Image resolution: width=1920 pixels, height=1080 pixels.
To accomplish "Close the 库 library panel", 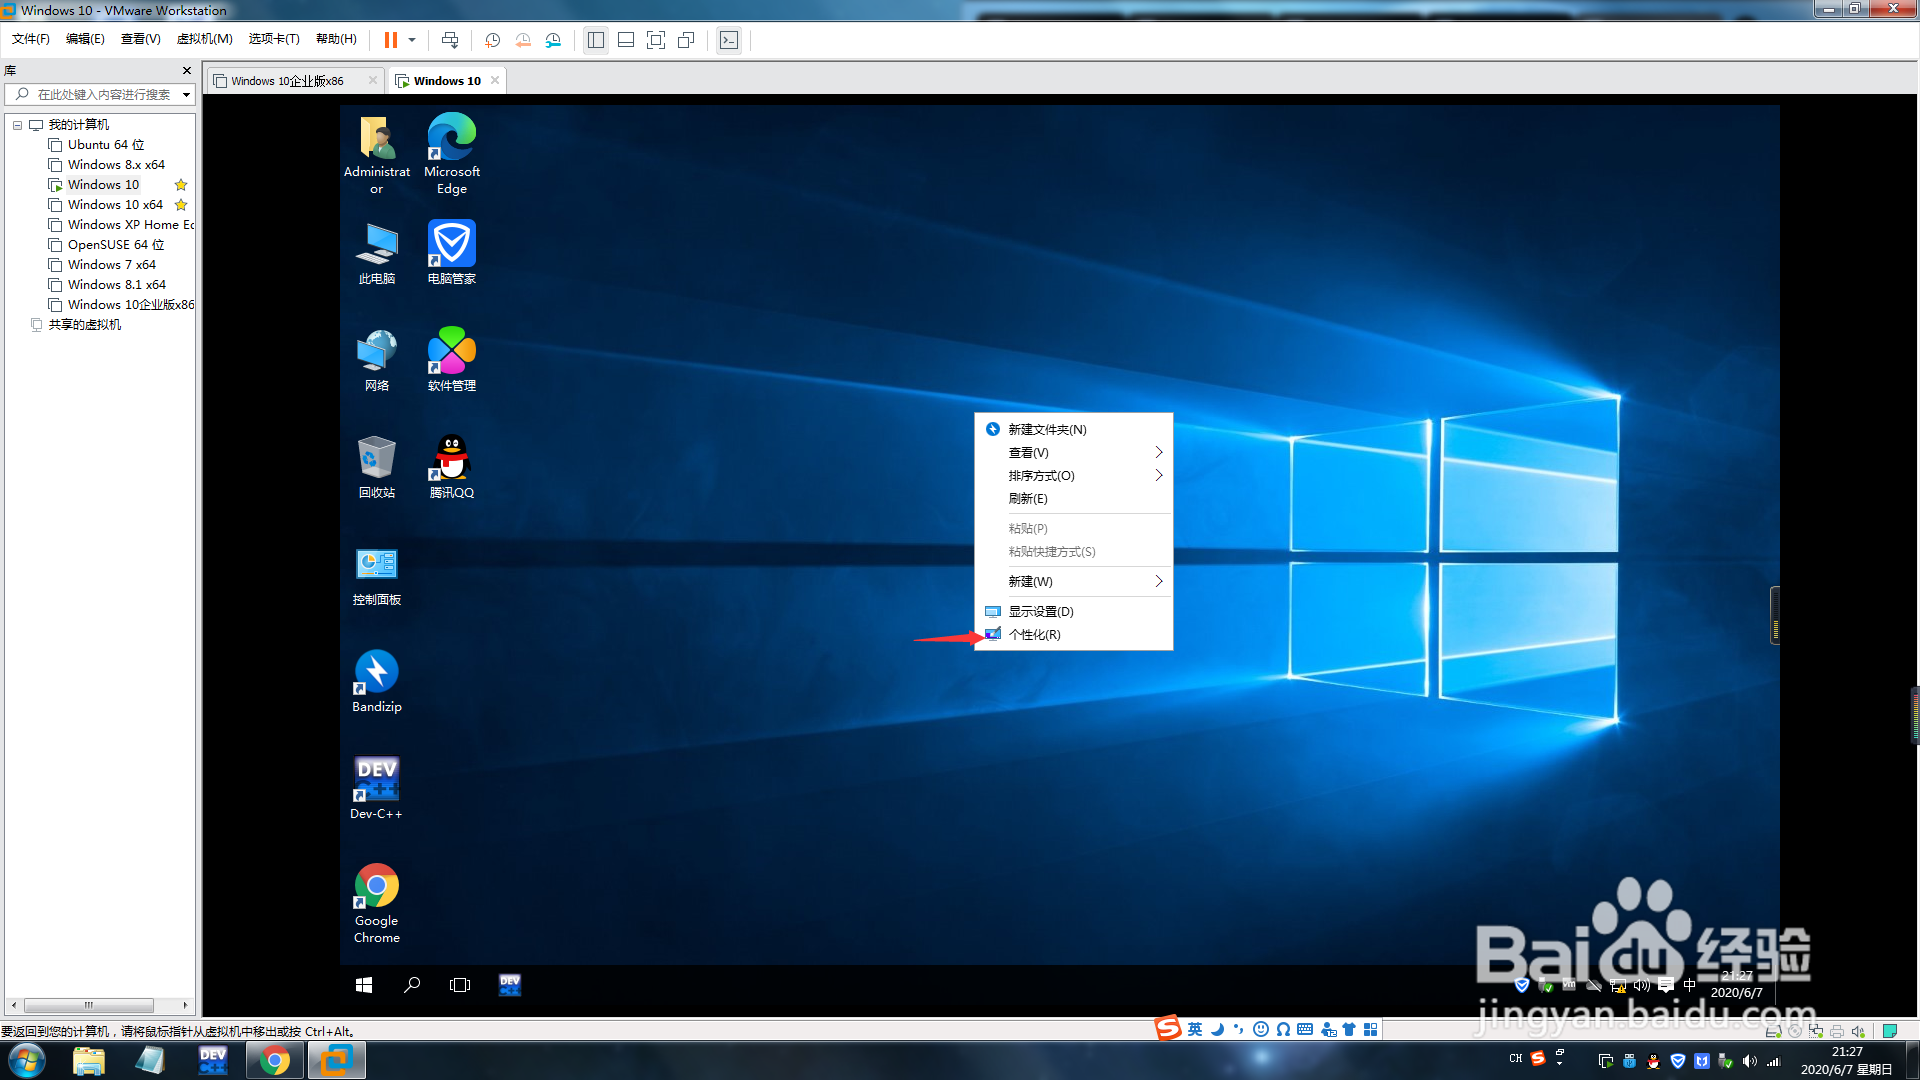I will pyautogui.click(x=187, y=70).
